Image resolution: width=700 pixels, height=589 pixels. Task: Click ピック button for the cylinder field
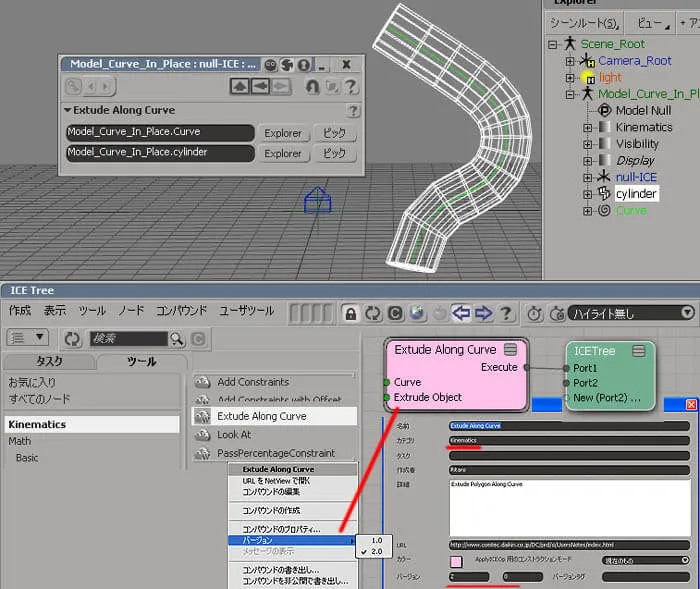click(334, 153)
